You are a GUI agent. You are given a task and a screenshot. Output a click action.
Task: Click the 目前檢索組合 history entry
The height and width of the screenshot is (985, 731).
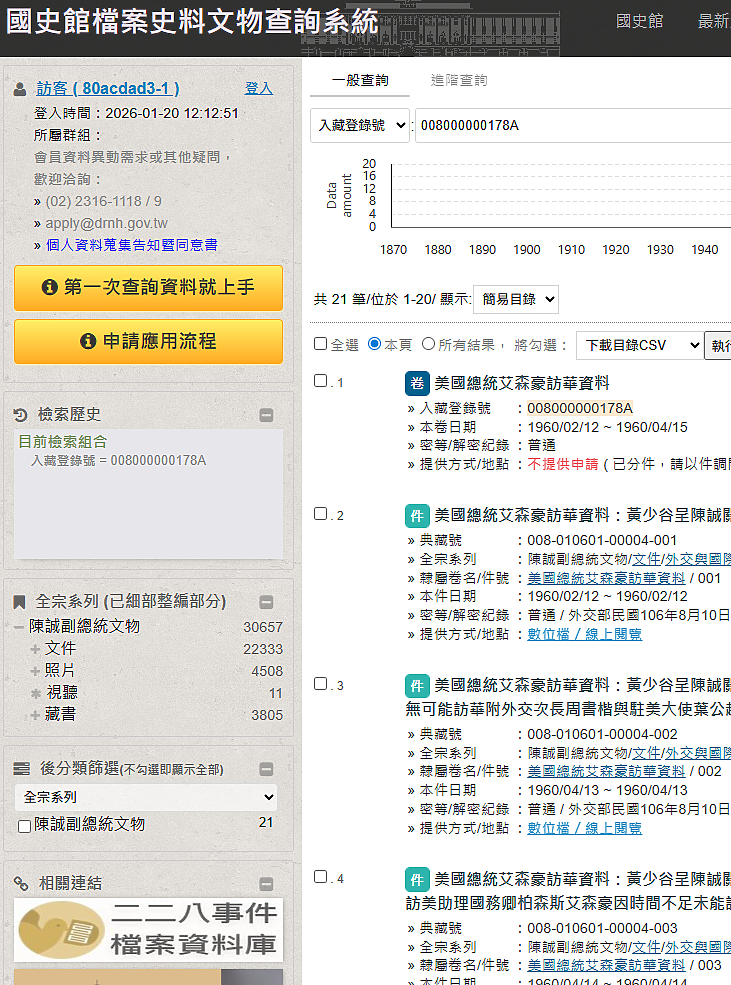coord(63,442)
